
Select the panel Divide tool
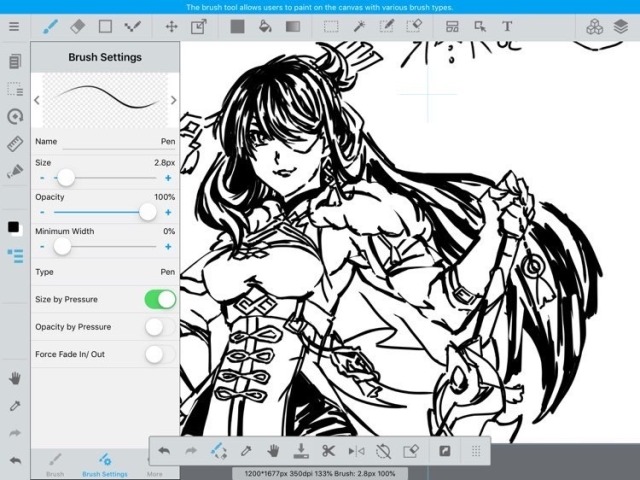point(452,27)
